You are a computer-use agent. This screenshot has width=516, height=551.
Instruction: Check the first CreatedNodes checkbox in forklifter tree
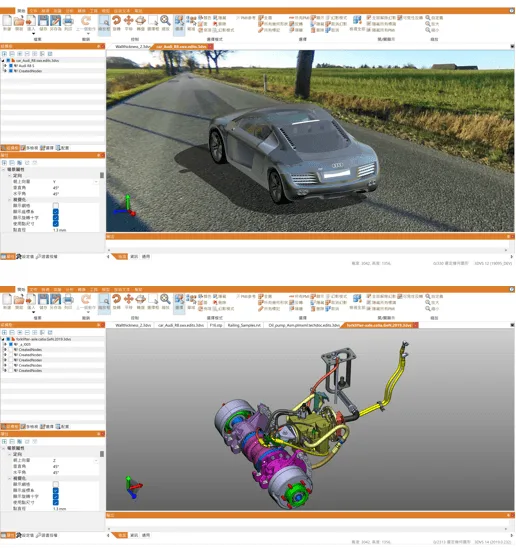click(x=11, y=350)
